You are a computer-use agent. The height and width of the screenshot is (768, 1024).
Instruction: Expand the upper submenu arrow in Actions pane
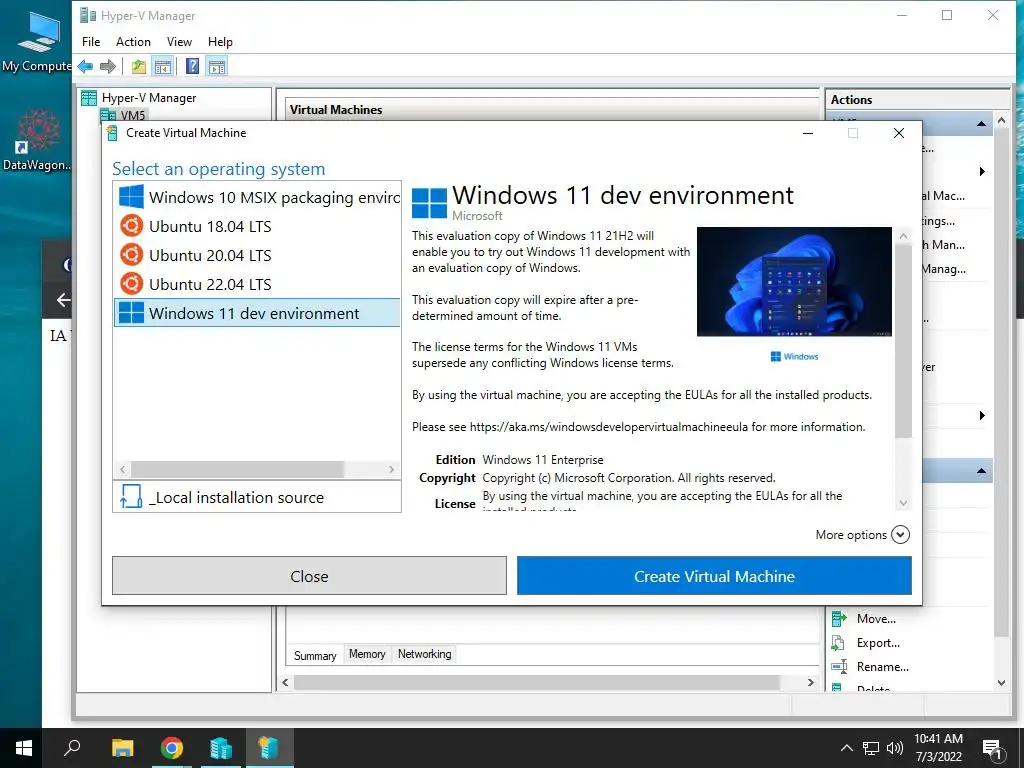click(982, 172)
